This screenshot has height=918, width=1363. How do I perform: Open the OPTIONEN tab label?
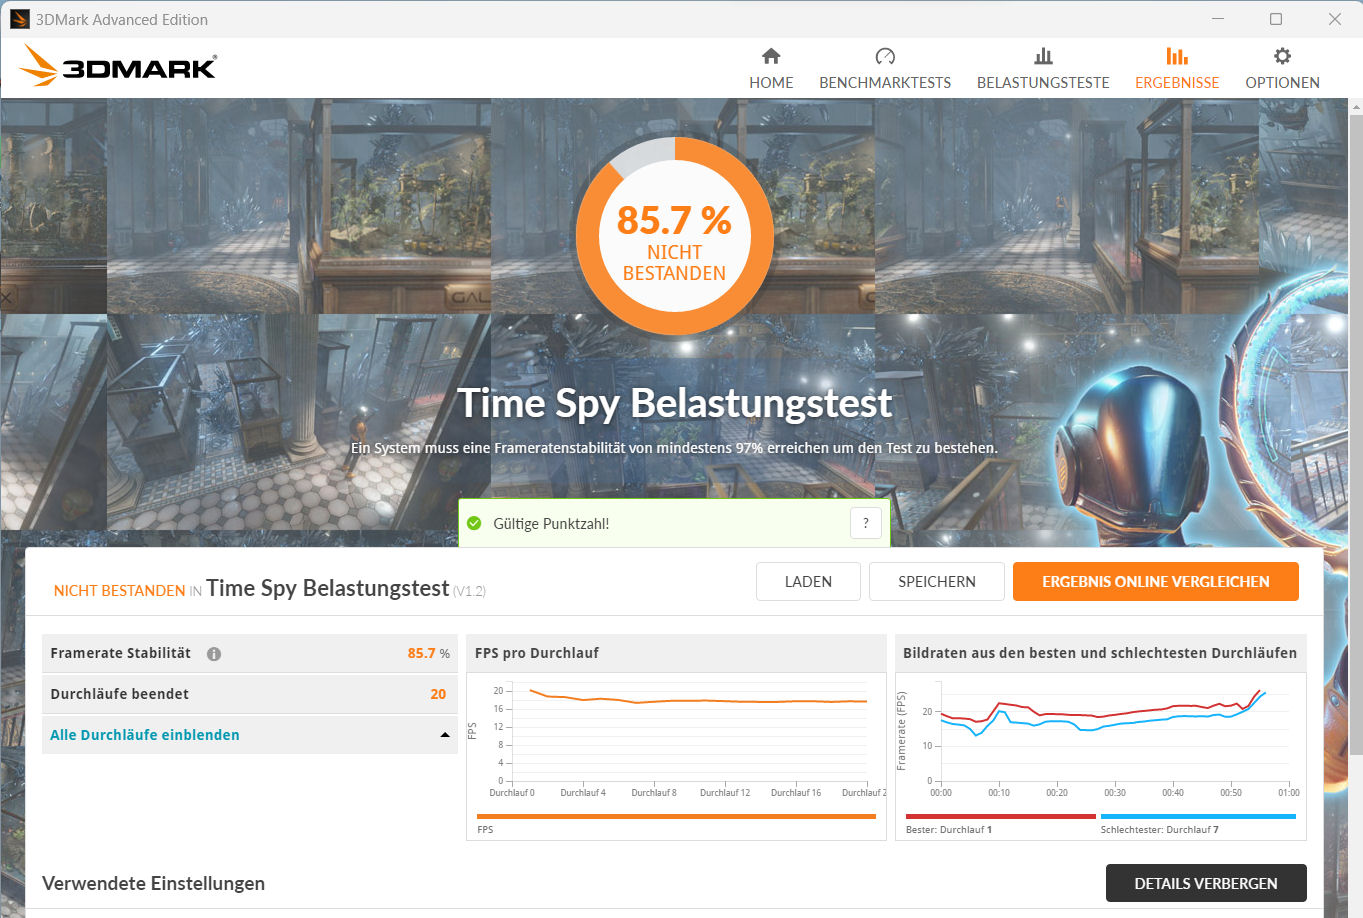[1281, 83]
